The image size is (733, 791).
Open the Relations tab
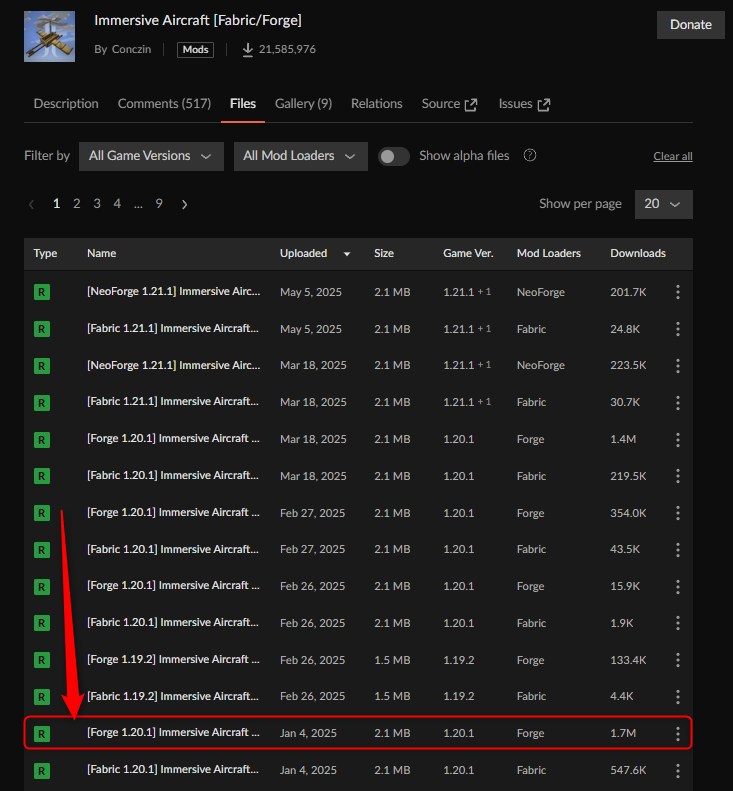coord(376,103)
